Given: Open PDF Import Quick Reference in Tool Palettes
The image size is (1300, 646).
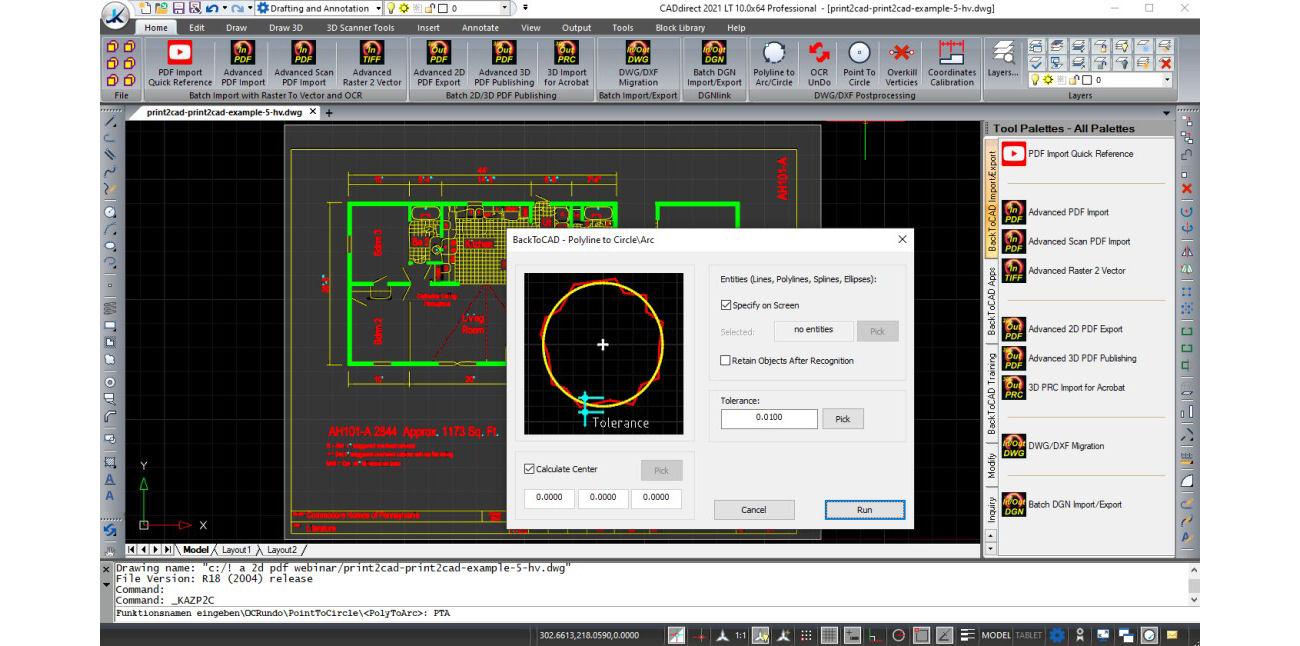Looking at the screenshot, I should point(1068,154).
